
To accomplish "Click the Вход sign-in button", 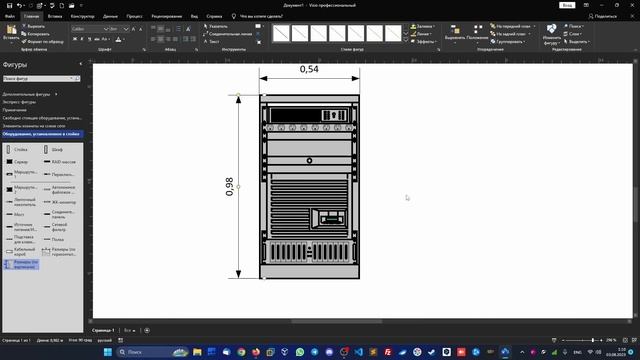I will point(567,5).
